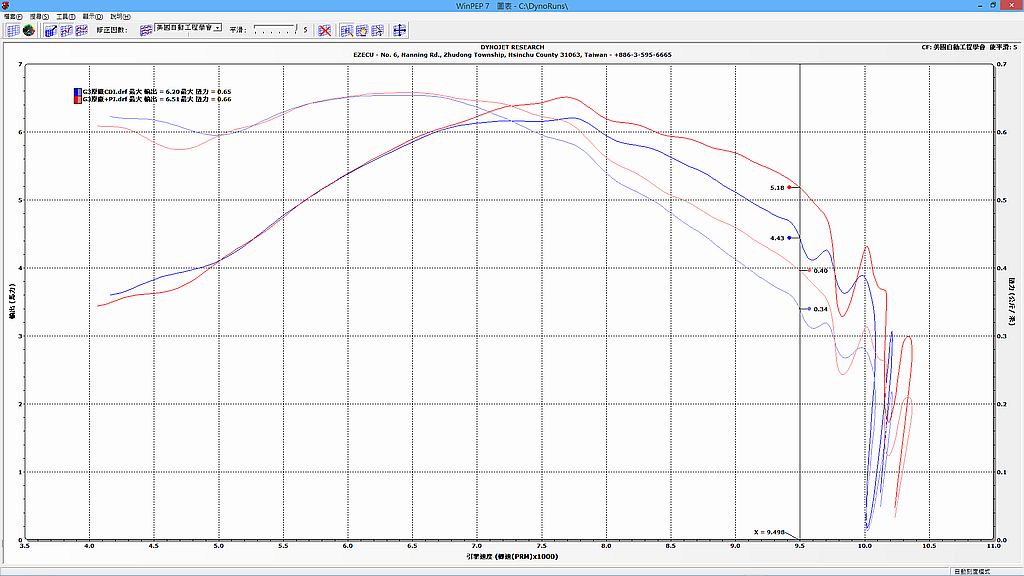The image size is (1024, 576).
Task: Toggle the crosshair cursor tool
Action: [x=399, y=31]
